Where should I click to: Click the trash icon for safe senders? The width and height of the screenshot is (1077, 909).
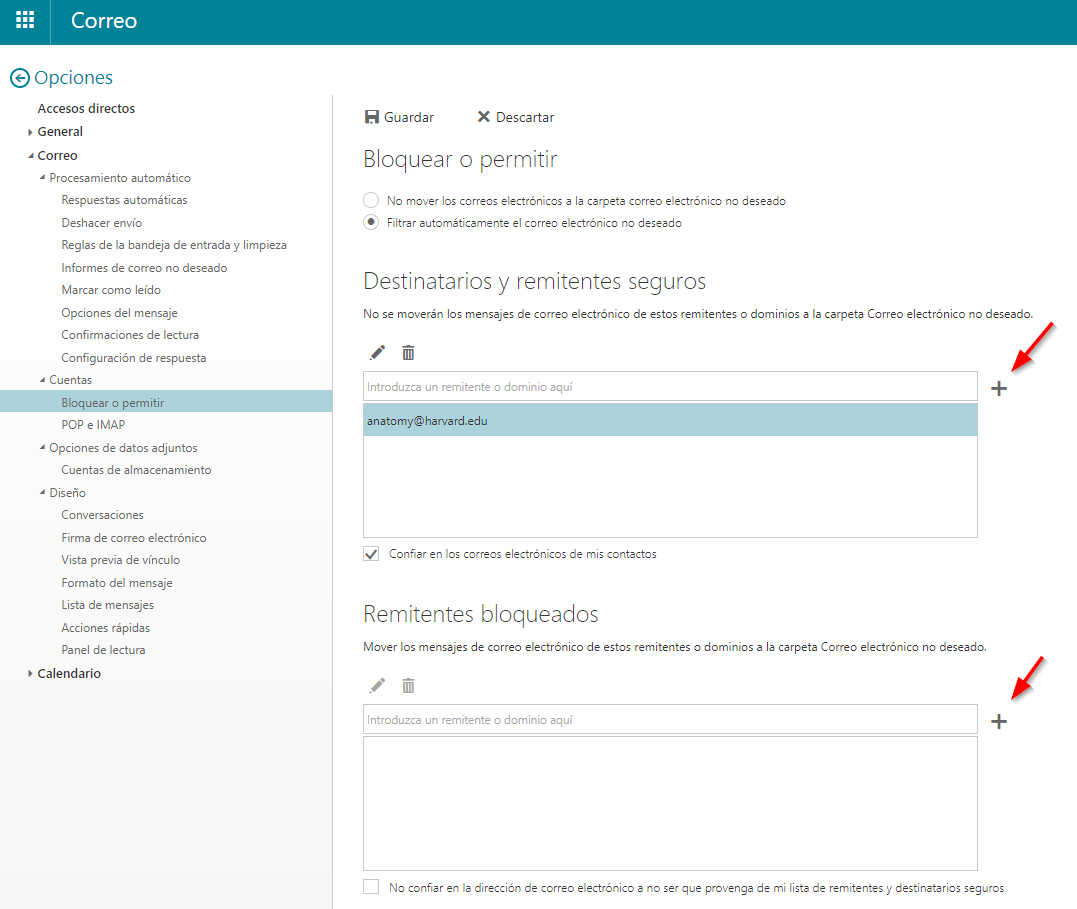point(408,353)
